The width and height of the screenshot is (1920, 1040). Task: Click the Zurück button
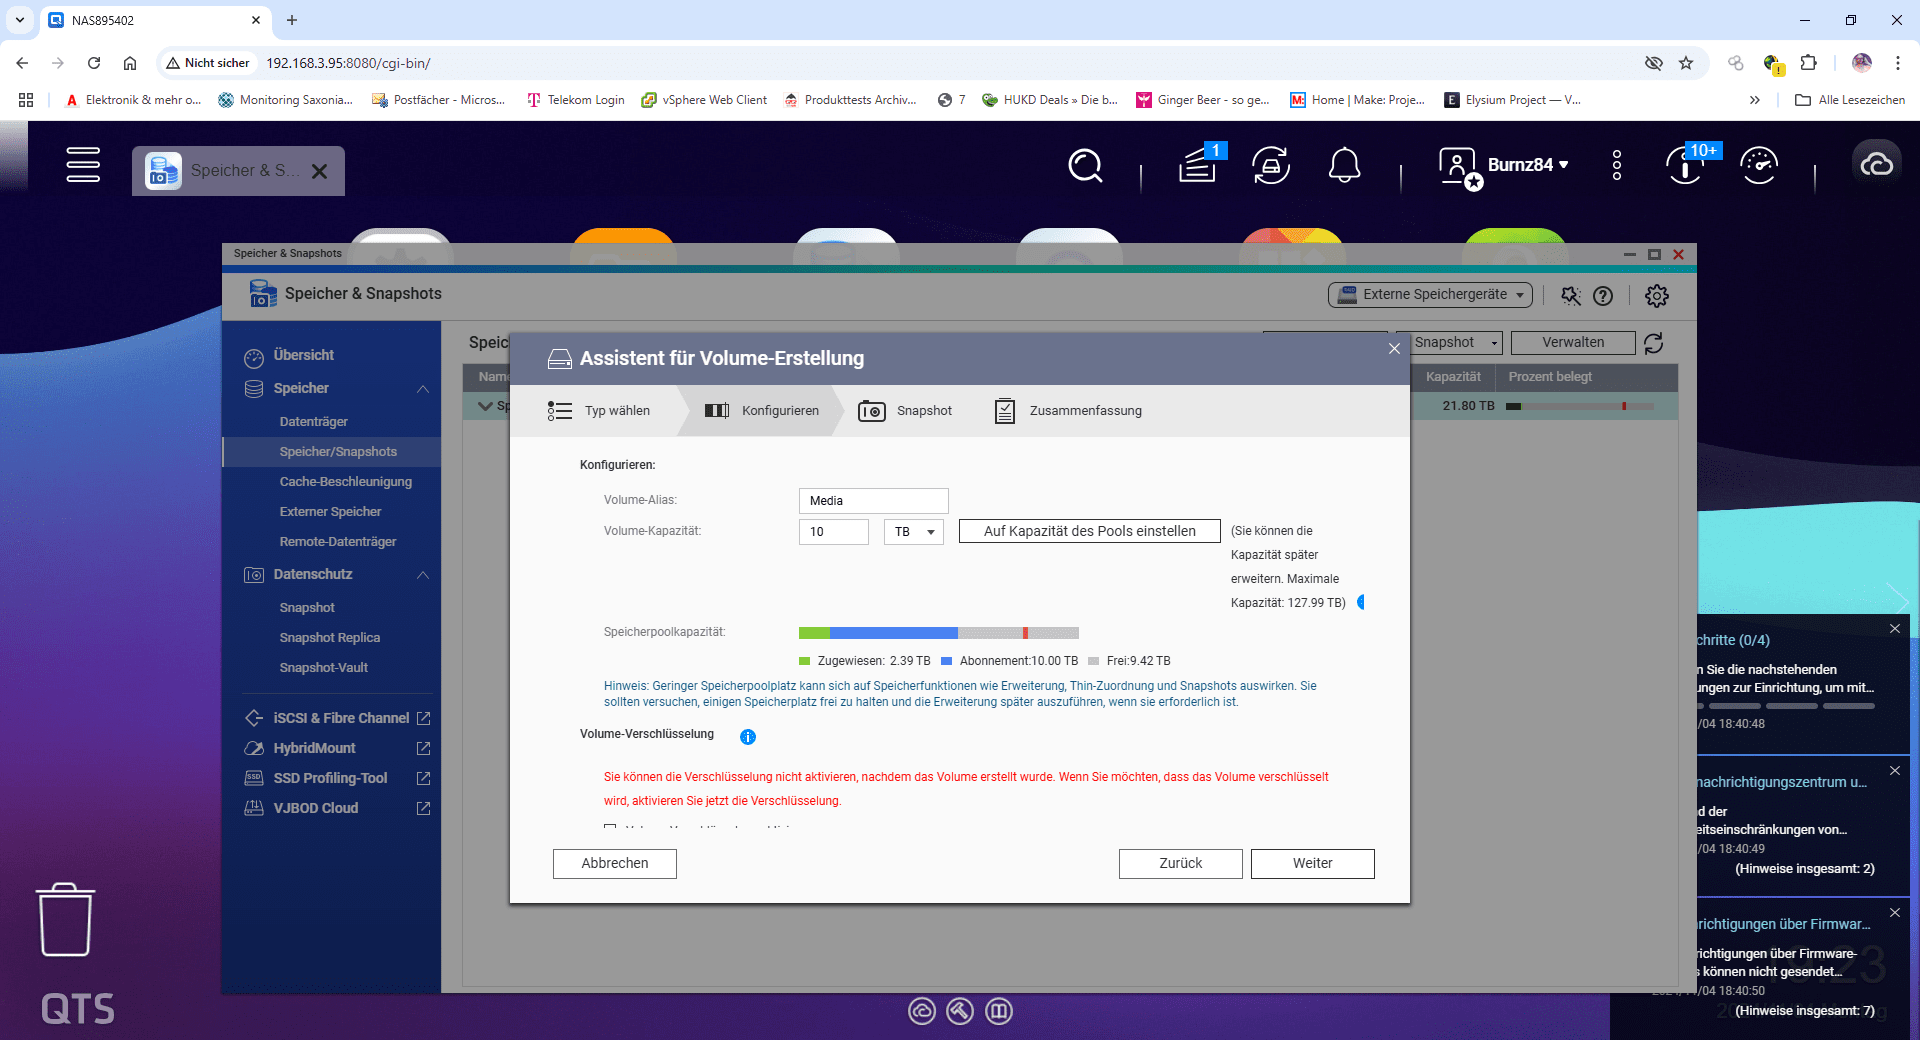1180,863
